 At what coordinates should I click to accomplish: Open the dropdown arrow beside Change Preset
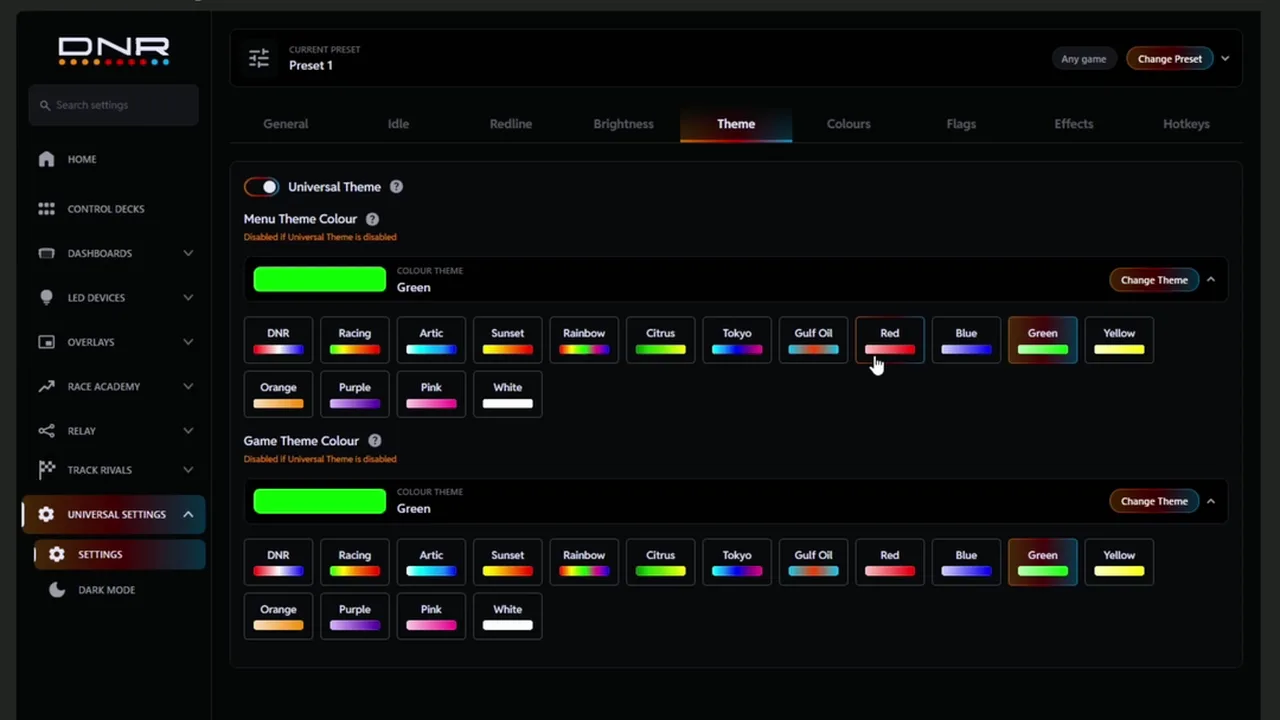click(x=1225, y=59)
